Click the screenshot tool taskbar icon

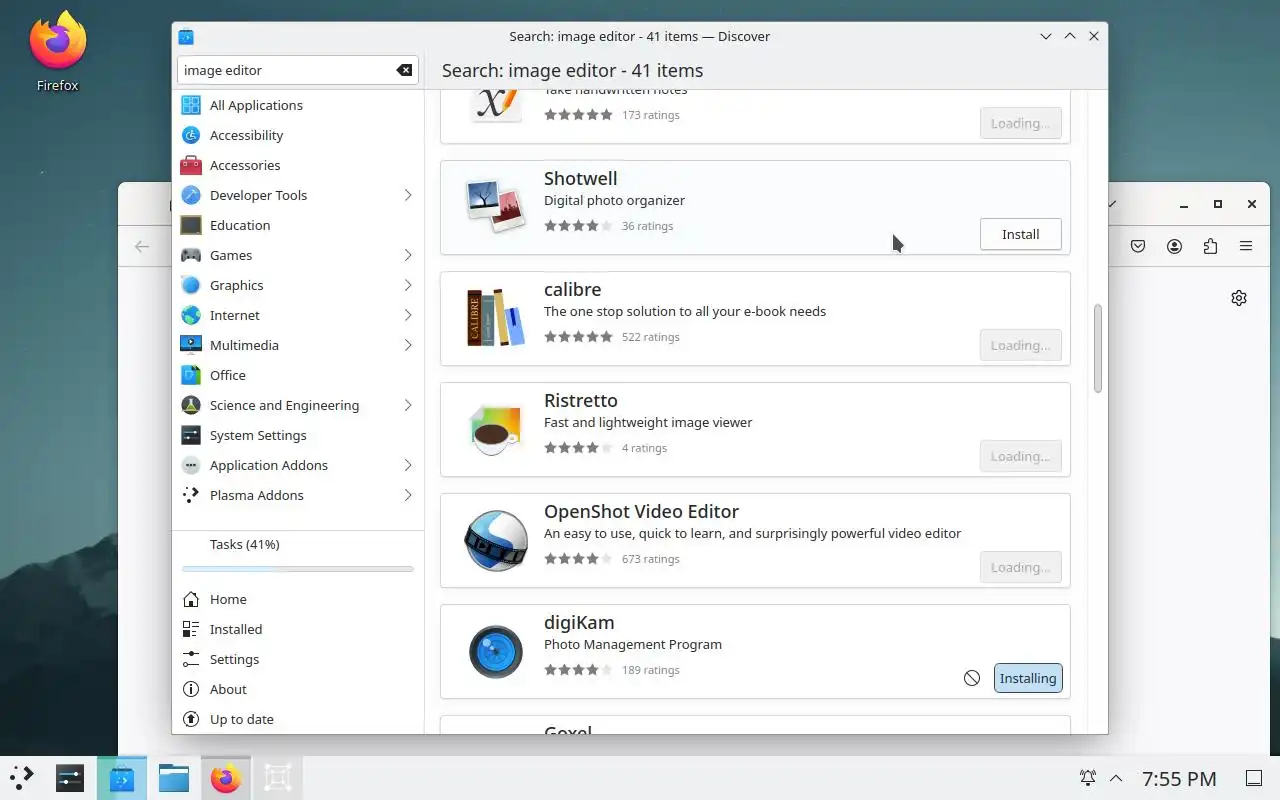point(278,777)
